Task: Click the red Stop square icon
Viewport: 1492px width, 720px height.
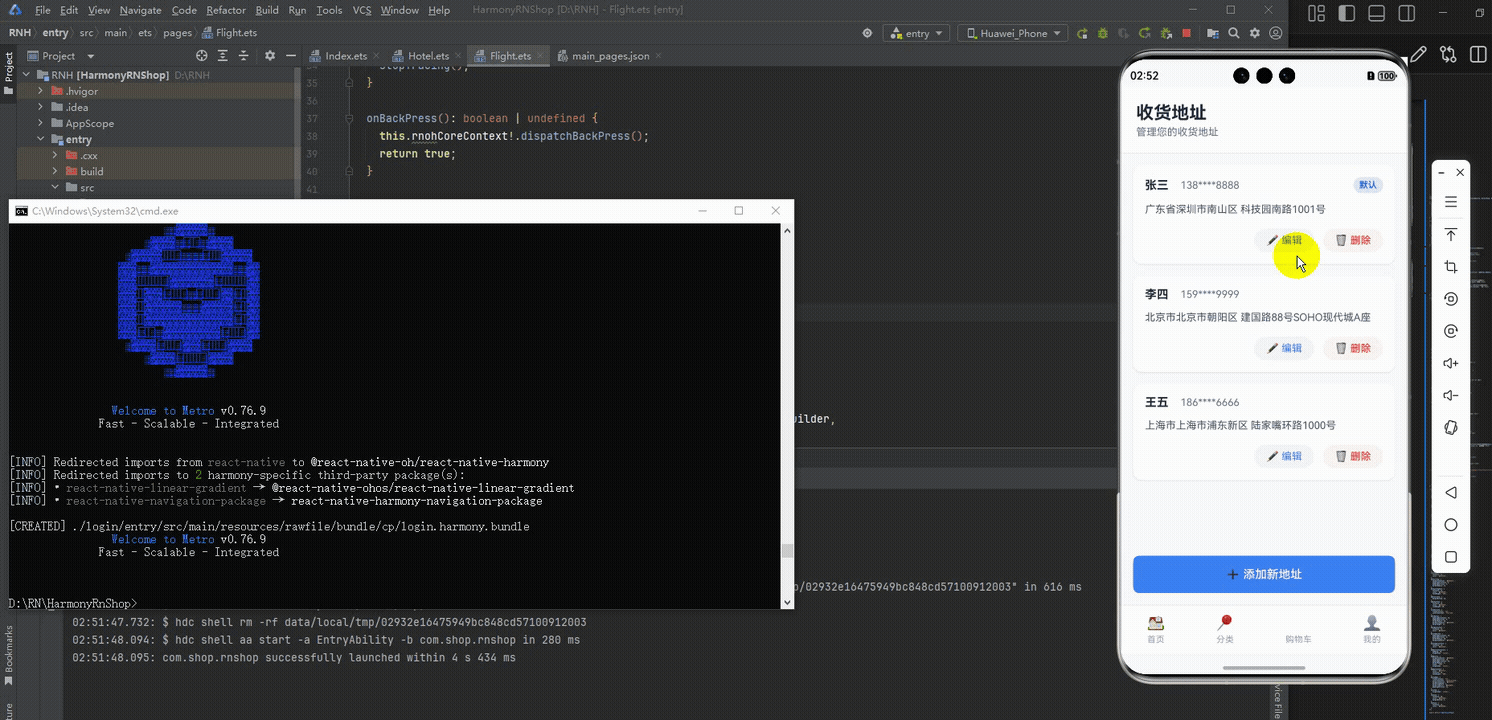Action: tap(1186, 33)
